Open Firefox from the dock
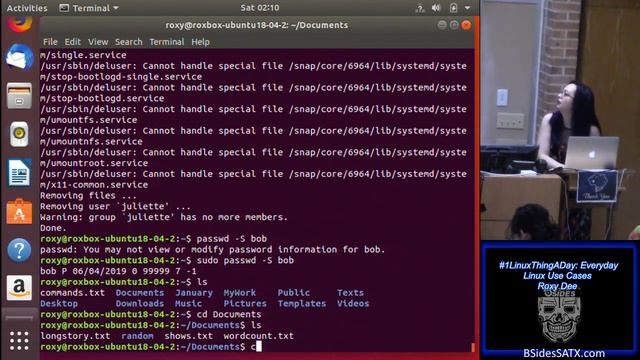 [19, 23]
